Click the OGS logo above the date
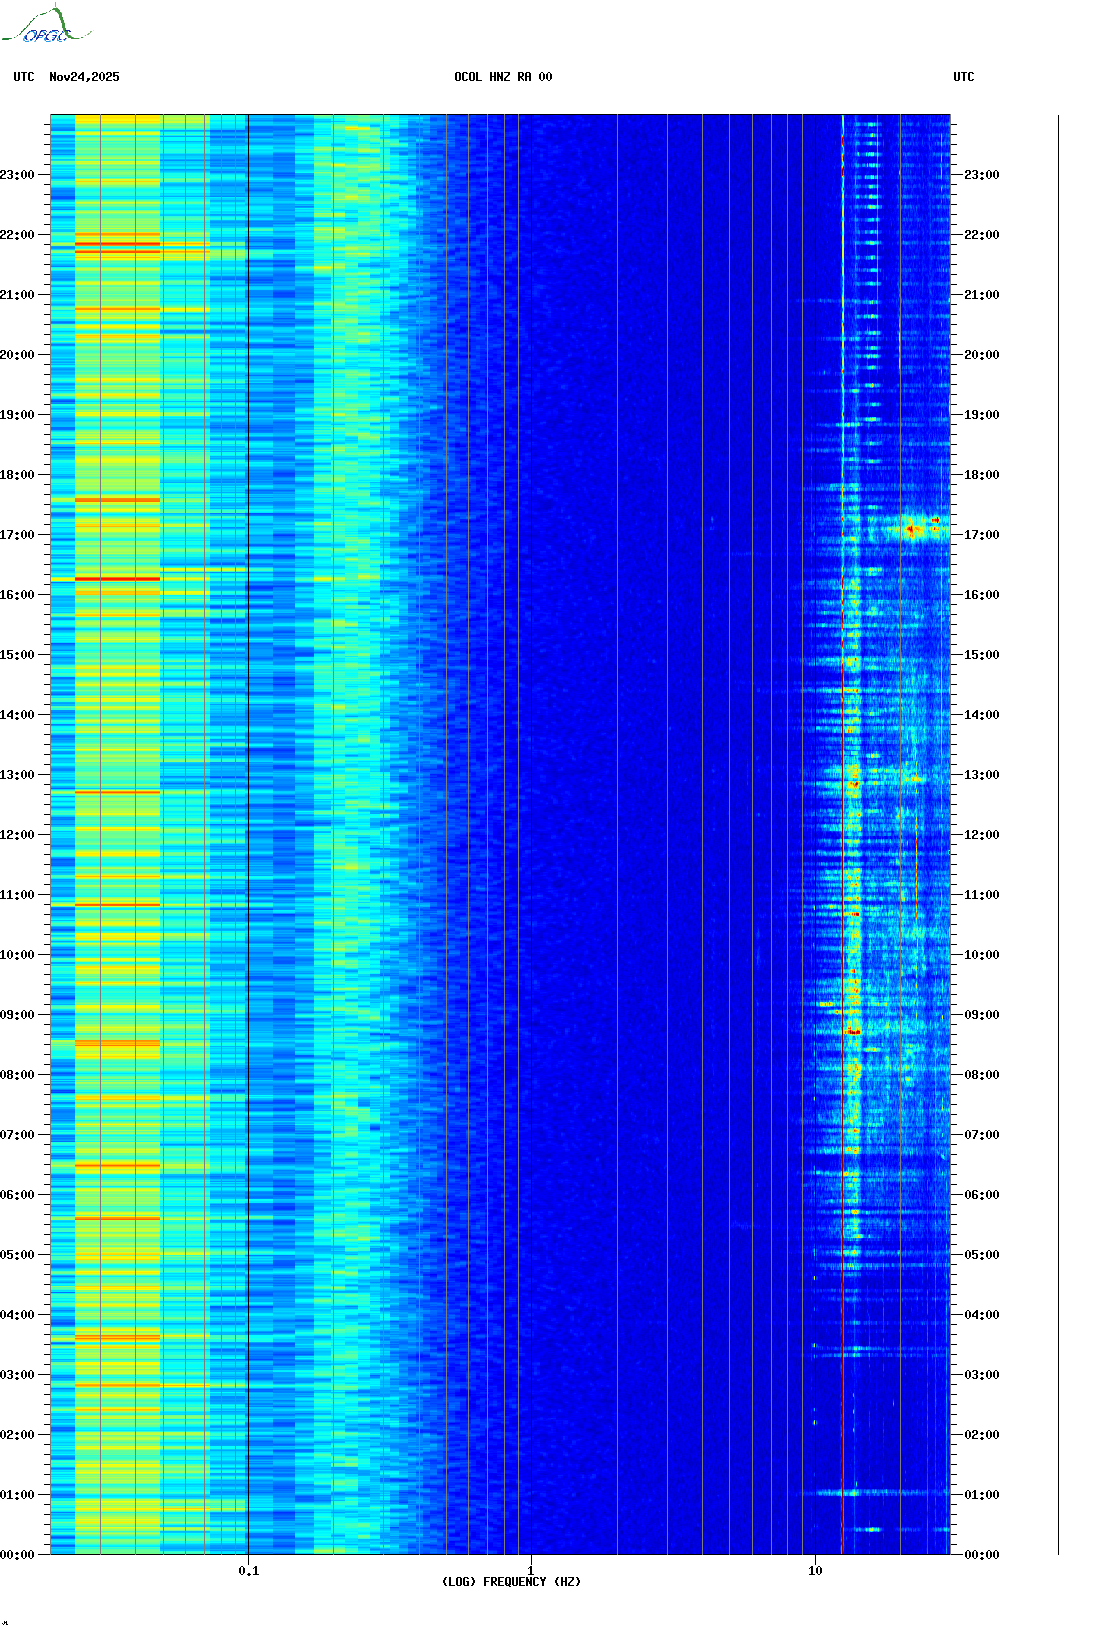The height and width of the screenshot is (1634, 1102). coord(46,25)
